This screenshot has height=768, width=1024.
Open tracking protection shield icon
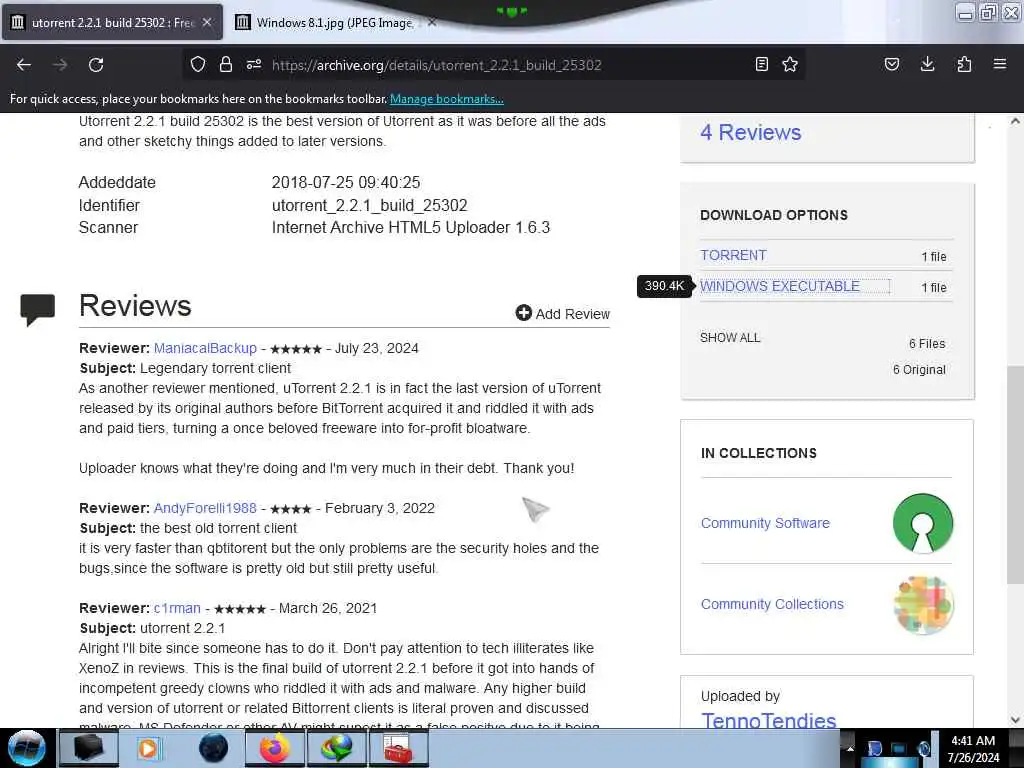198,64
